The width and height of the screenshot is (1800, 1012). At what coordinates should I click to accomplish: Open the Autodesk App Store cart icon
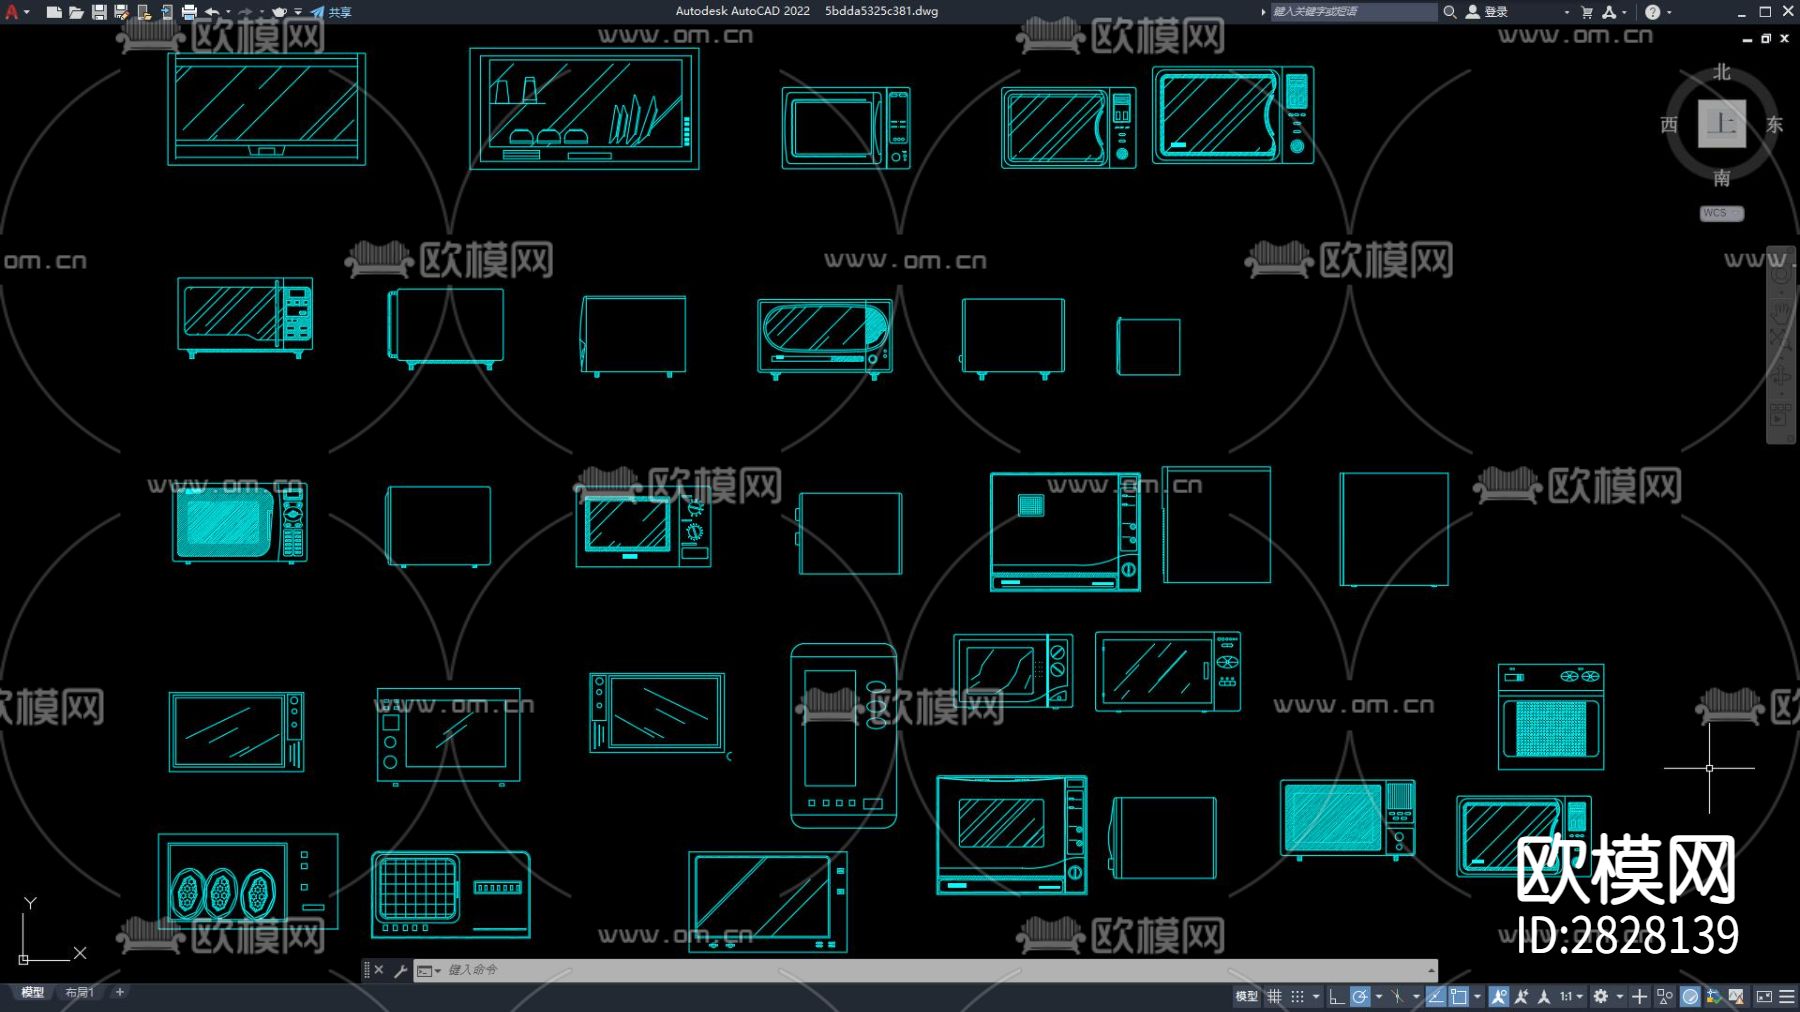(1587, 12)
